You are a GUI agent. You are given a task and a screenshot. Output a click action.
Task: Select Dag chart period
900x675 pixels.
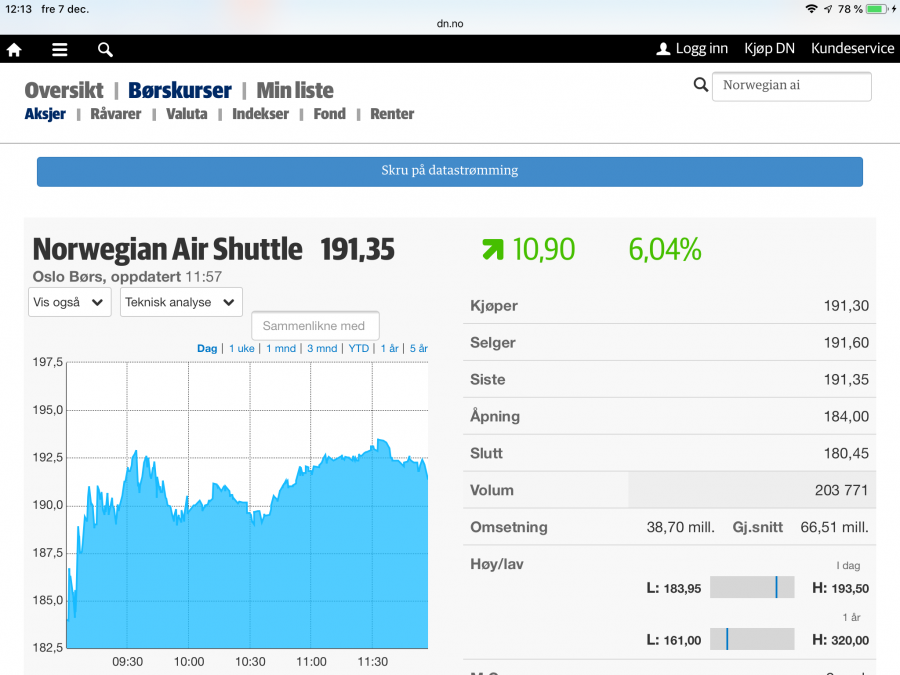pos(207,348)
